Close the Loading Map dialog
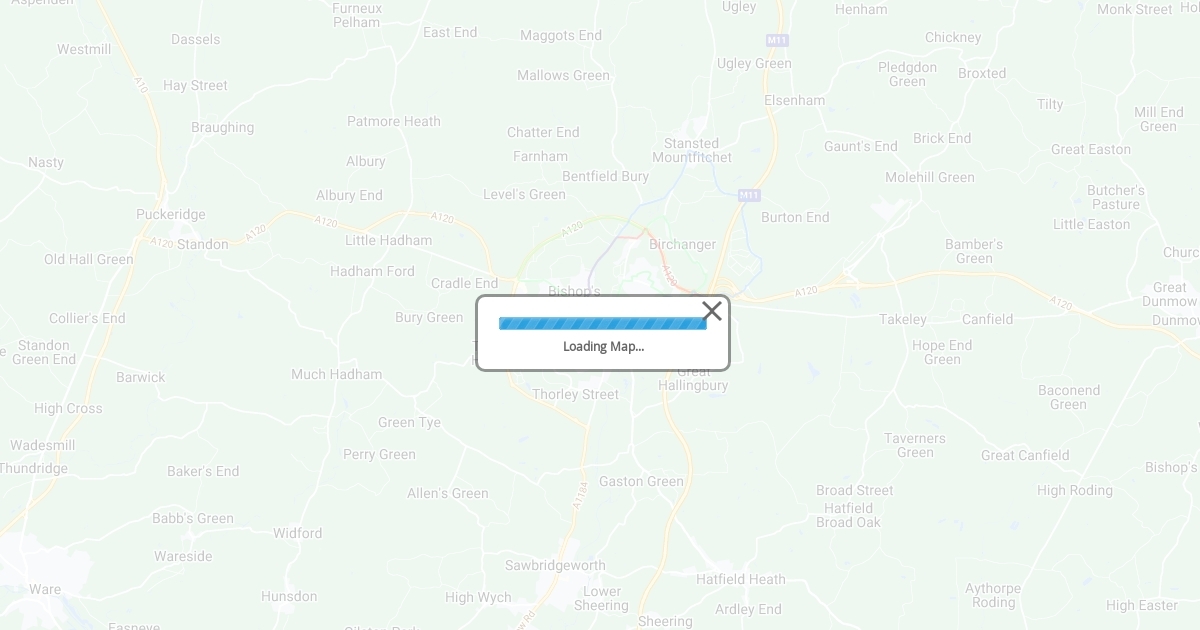 point(712,311)
